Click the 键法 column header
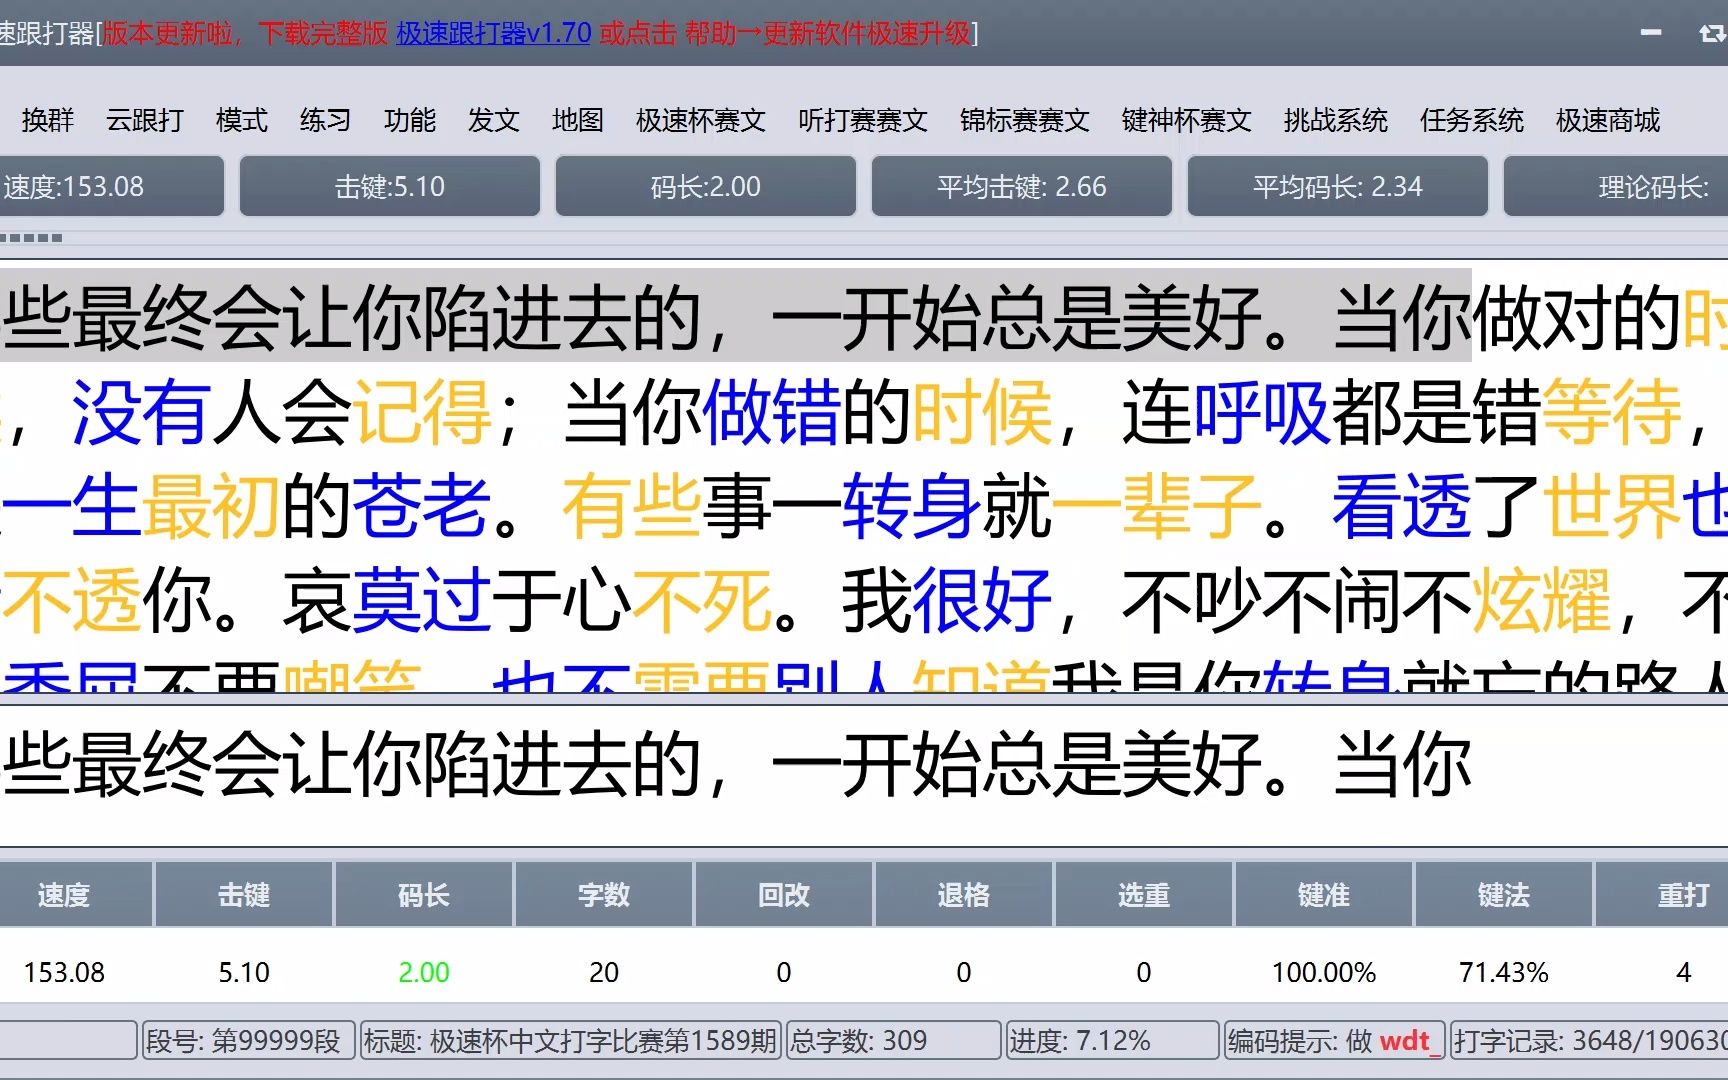The image size is (1728, 1080). tap(1504, 894)
